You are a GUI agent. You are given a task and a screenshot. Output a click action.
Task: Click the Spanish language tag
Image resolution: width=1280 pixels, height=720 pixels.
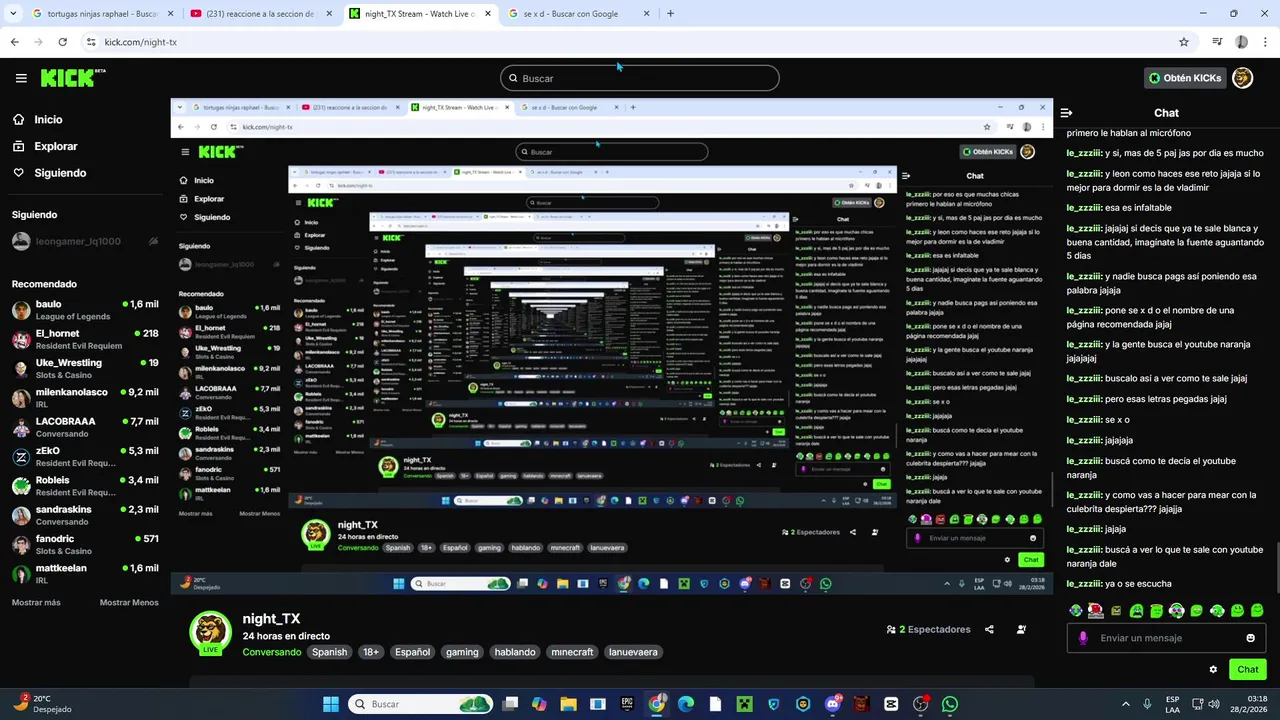[329, 652]
